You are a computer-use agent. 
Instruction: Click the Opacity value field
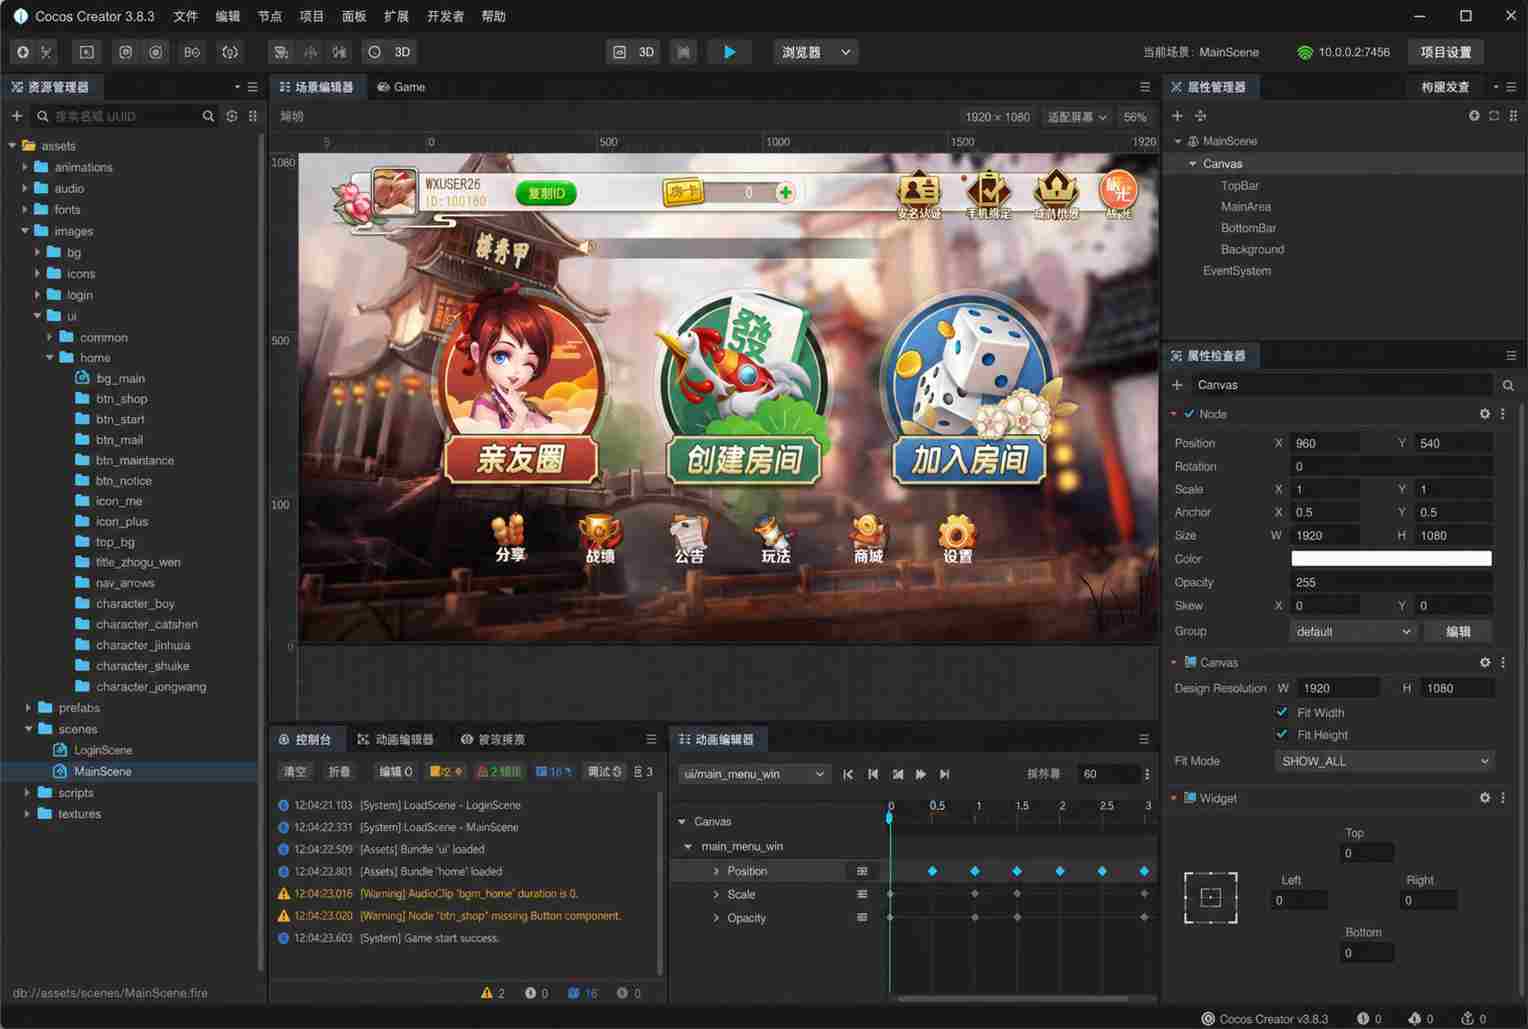pos(1391,582)
